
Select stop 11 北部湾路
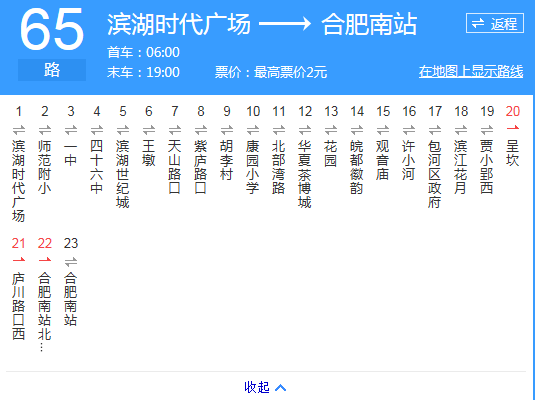(x=279, y=167)
